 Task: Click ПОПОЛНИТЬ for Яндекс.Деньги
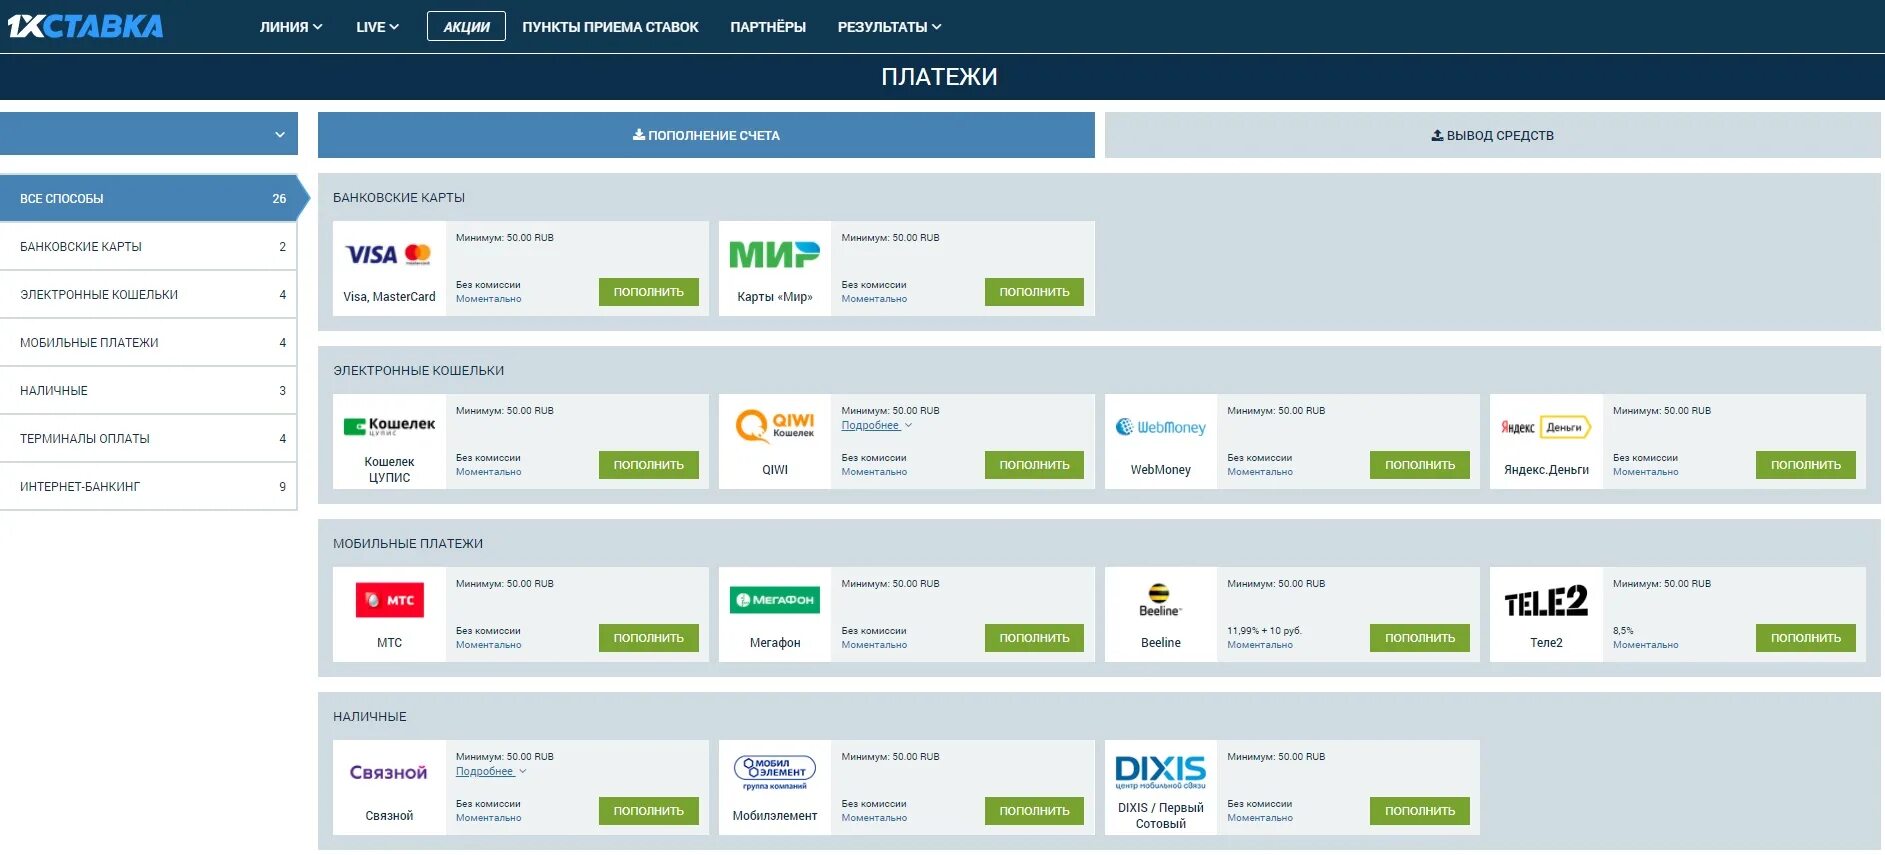1806,465
